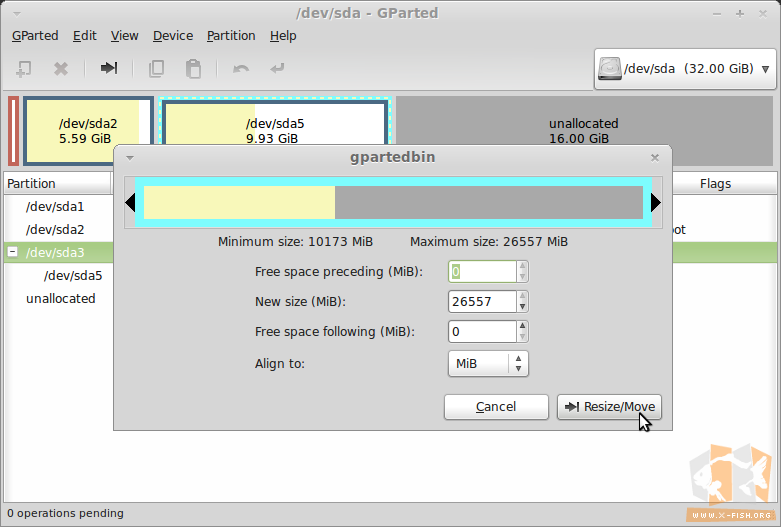Viewport: 781px width, 527px height.
Task: Open the GParted menu
Action: point(35,36)
